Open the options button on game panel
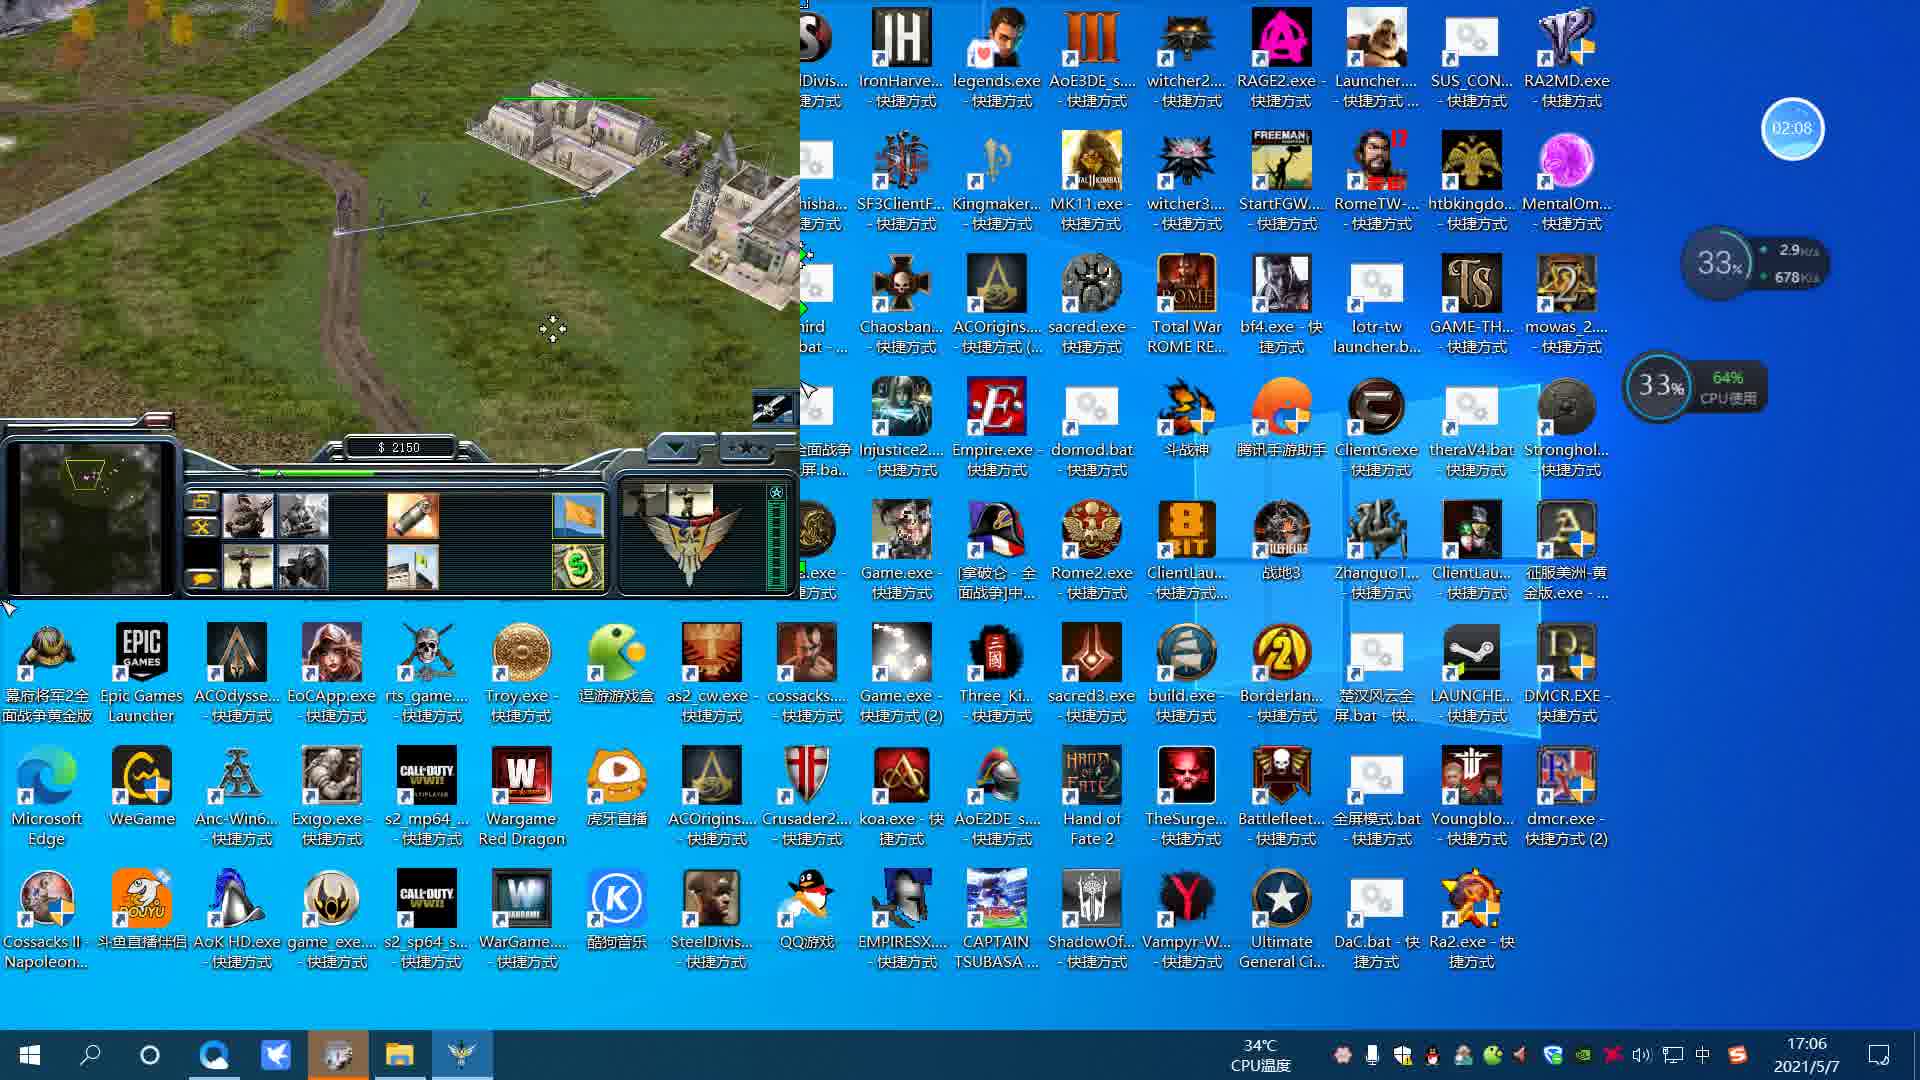The width and height of the screenshot is (1920, 1080). (201, 500)
